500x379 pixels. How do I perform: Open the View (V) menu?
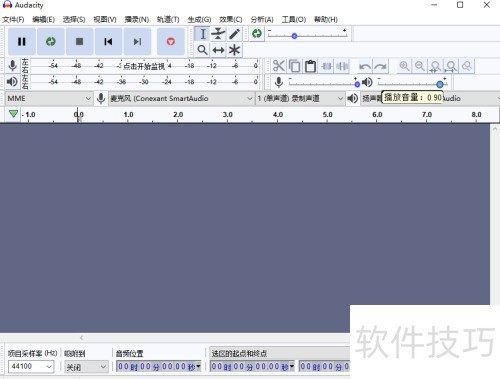click(x=105, y=19)
